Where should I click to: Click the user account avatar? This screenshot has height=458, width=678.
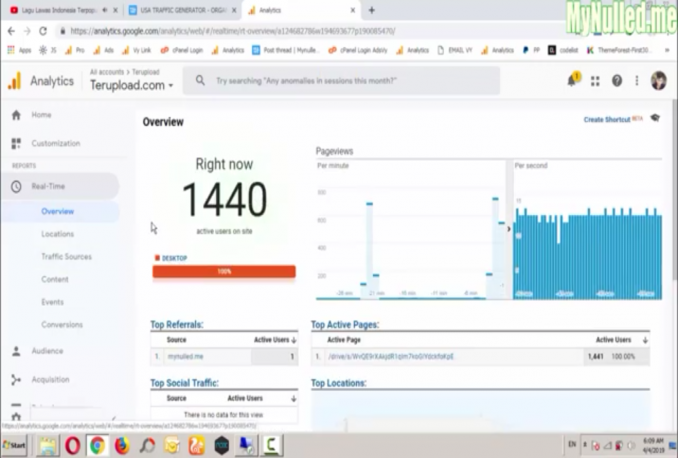[x=658, y=81]
